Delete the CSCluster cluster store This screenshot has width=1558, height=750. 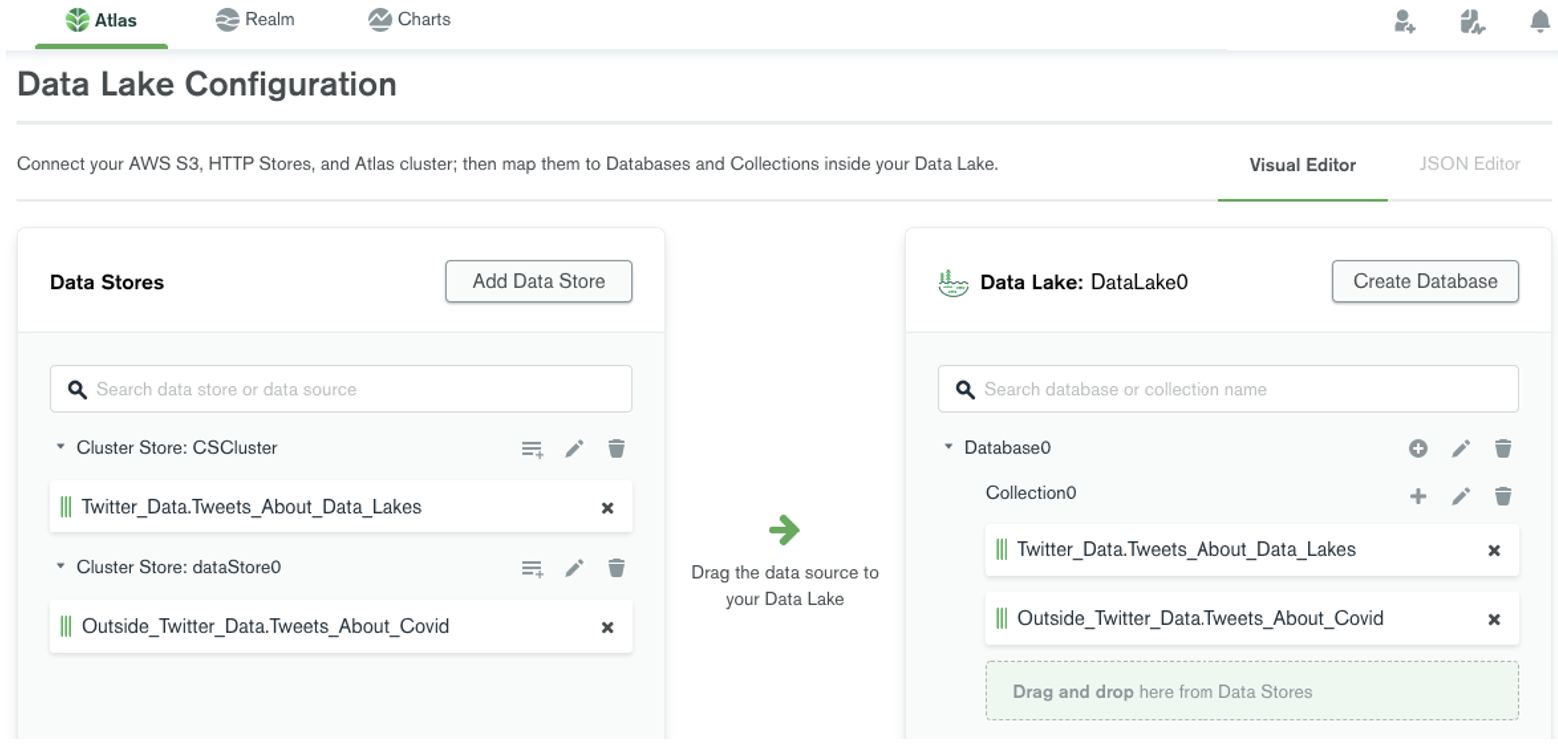(616, 448)
